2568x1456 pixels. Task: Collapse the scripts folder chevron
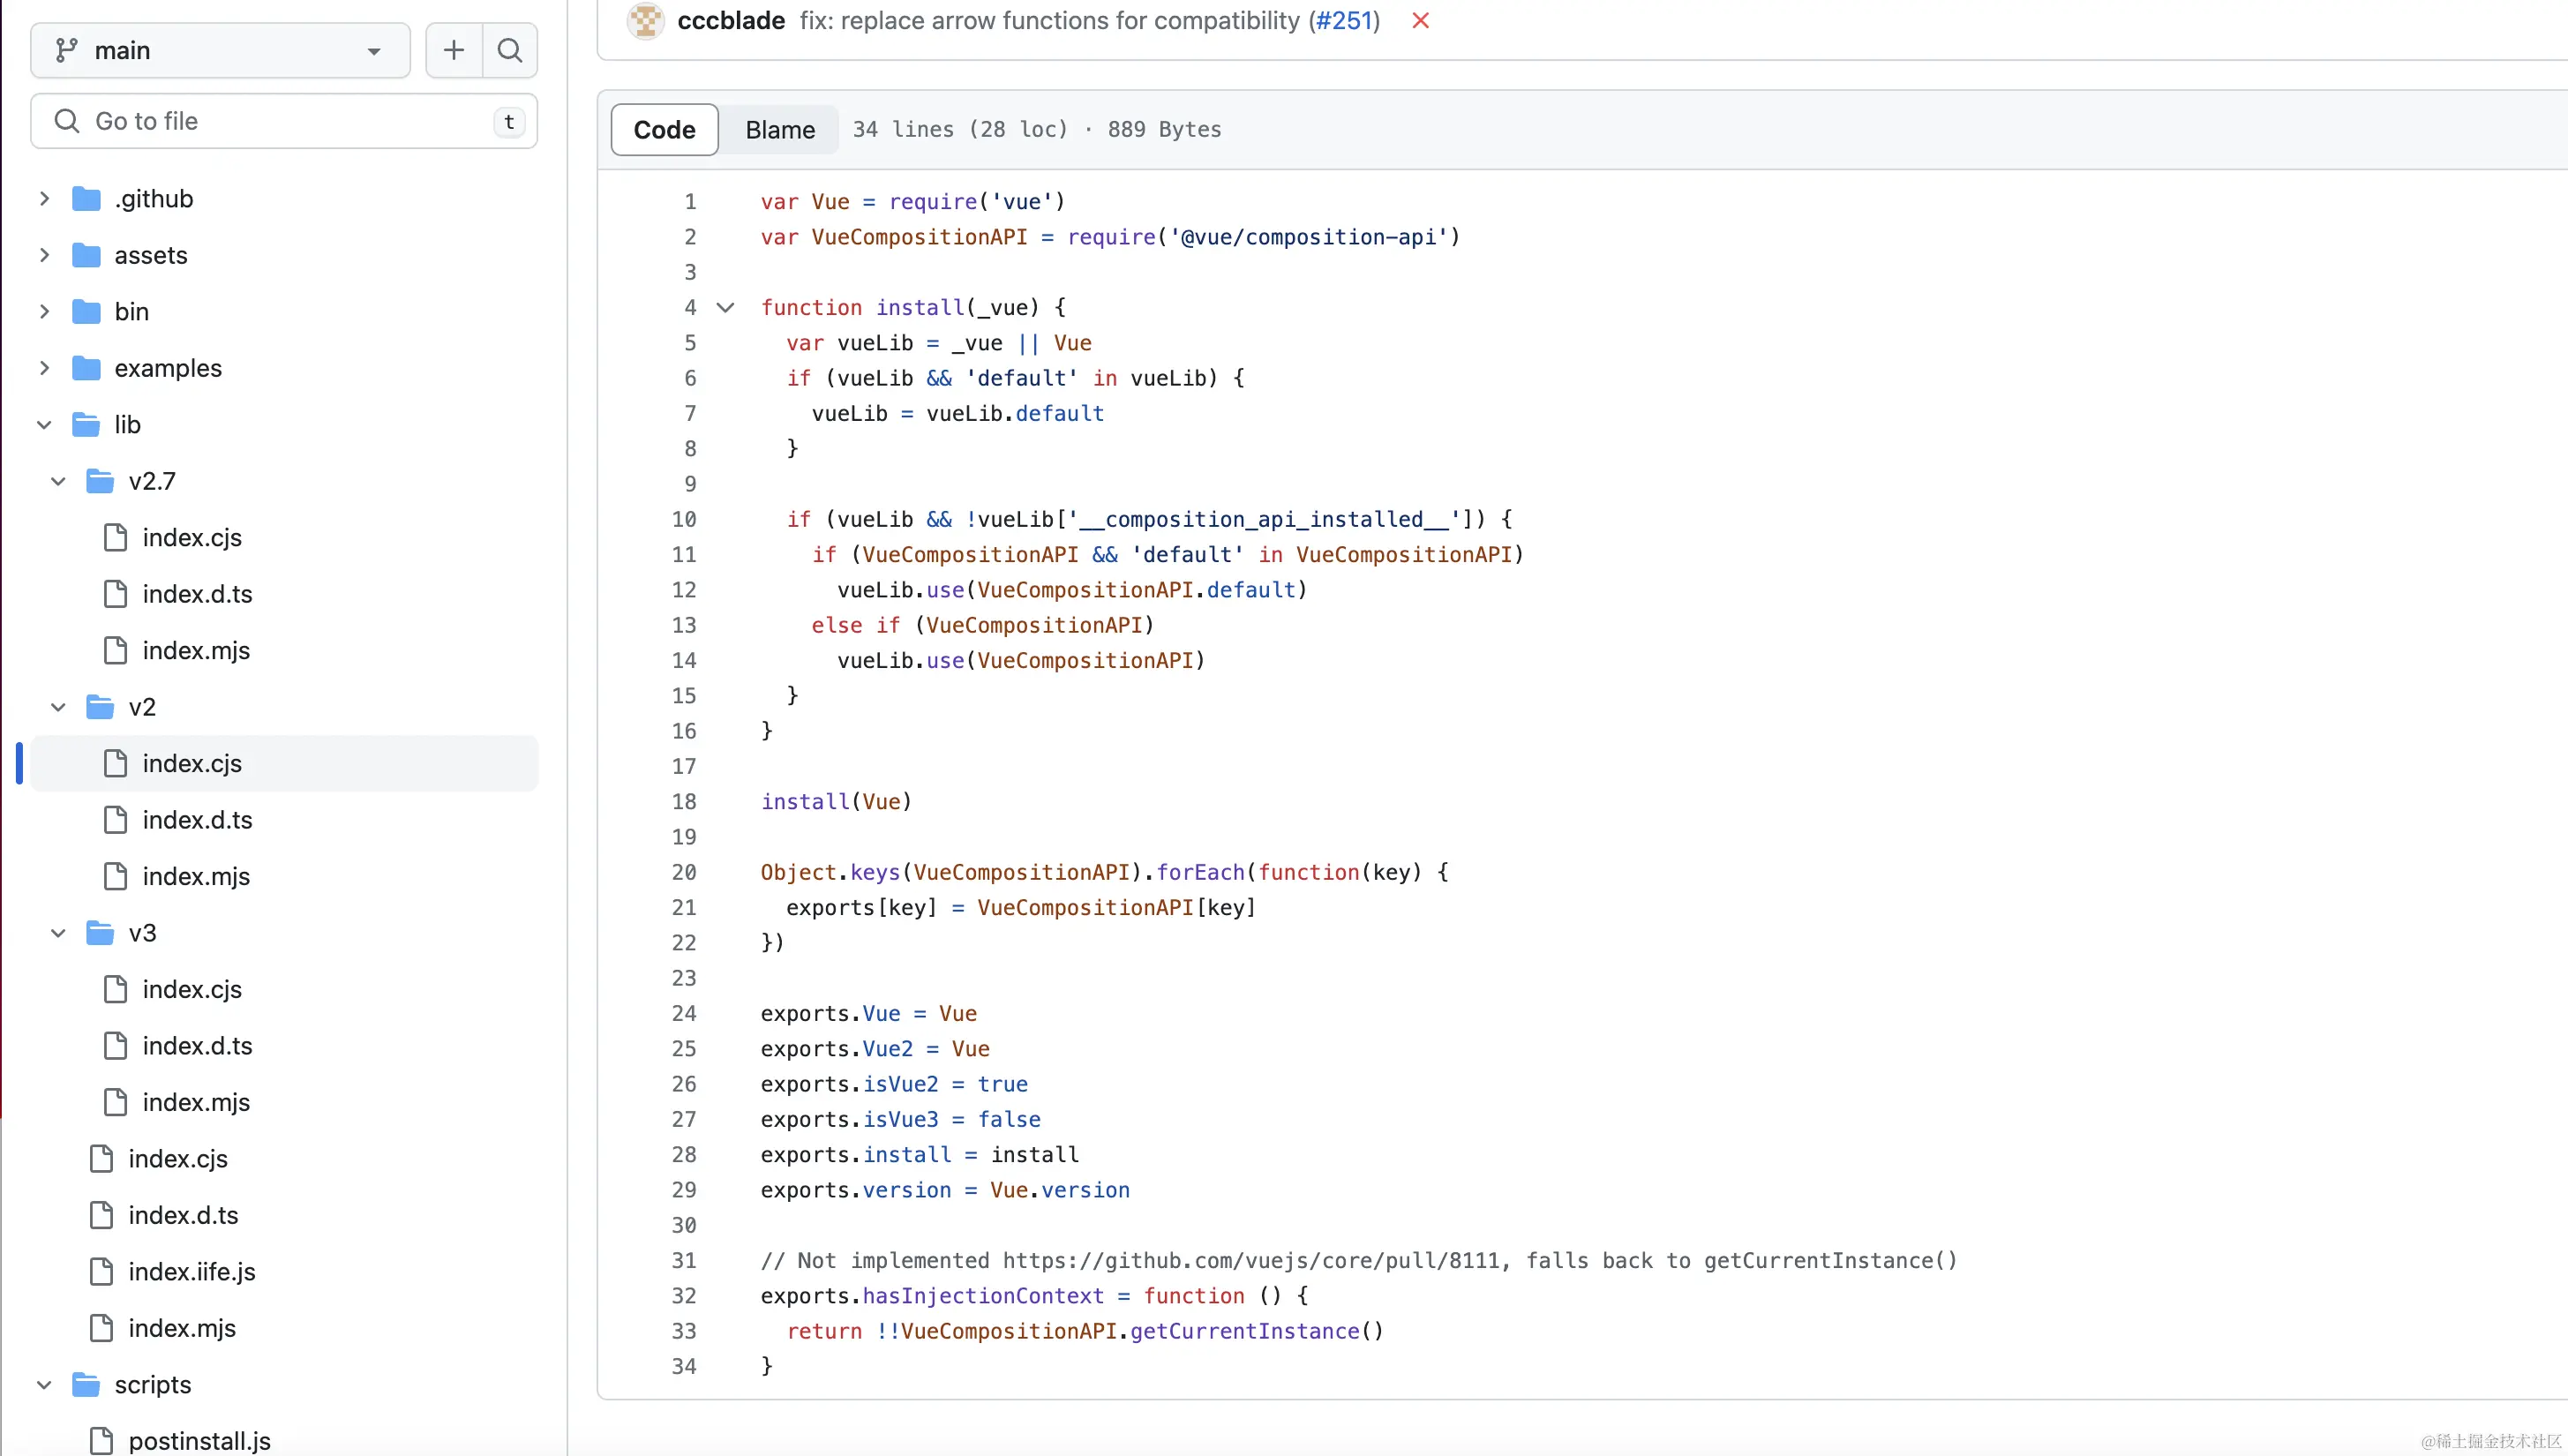[44, 1384]
